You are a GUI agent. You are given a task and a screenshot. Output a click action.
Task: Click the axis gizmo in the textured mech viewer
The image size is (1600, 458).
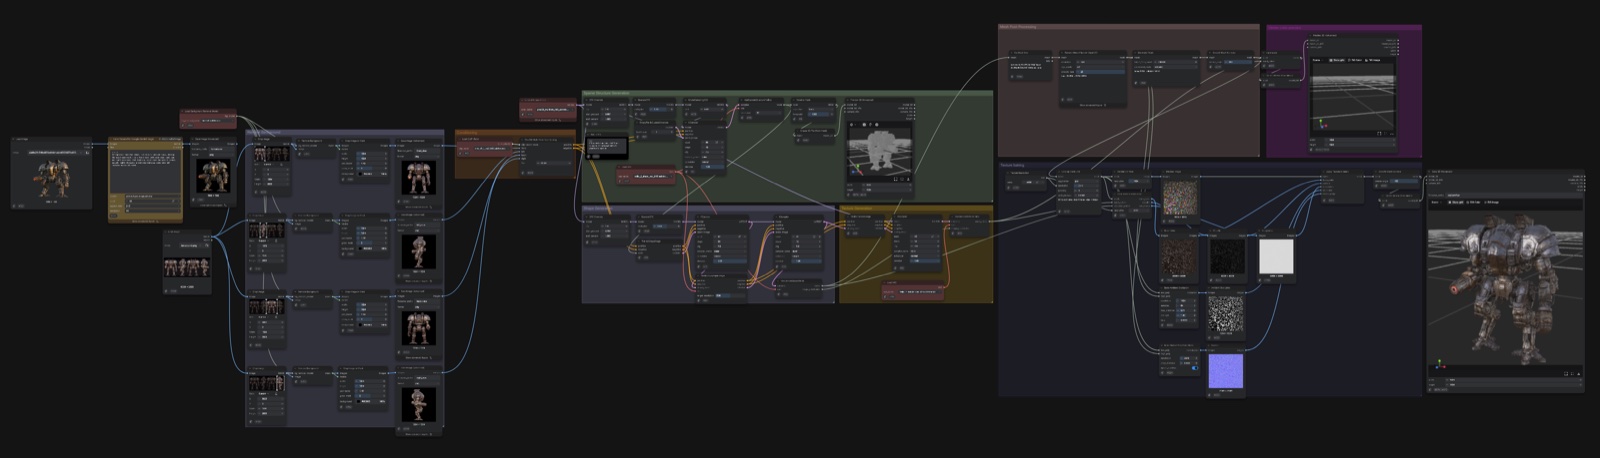click(1440, 364)
